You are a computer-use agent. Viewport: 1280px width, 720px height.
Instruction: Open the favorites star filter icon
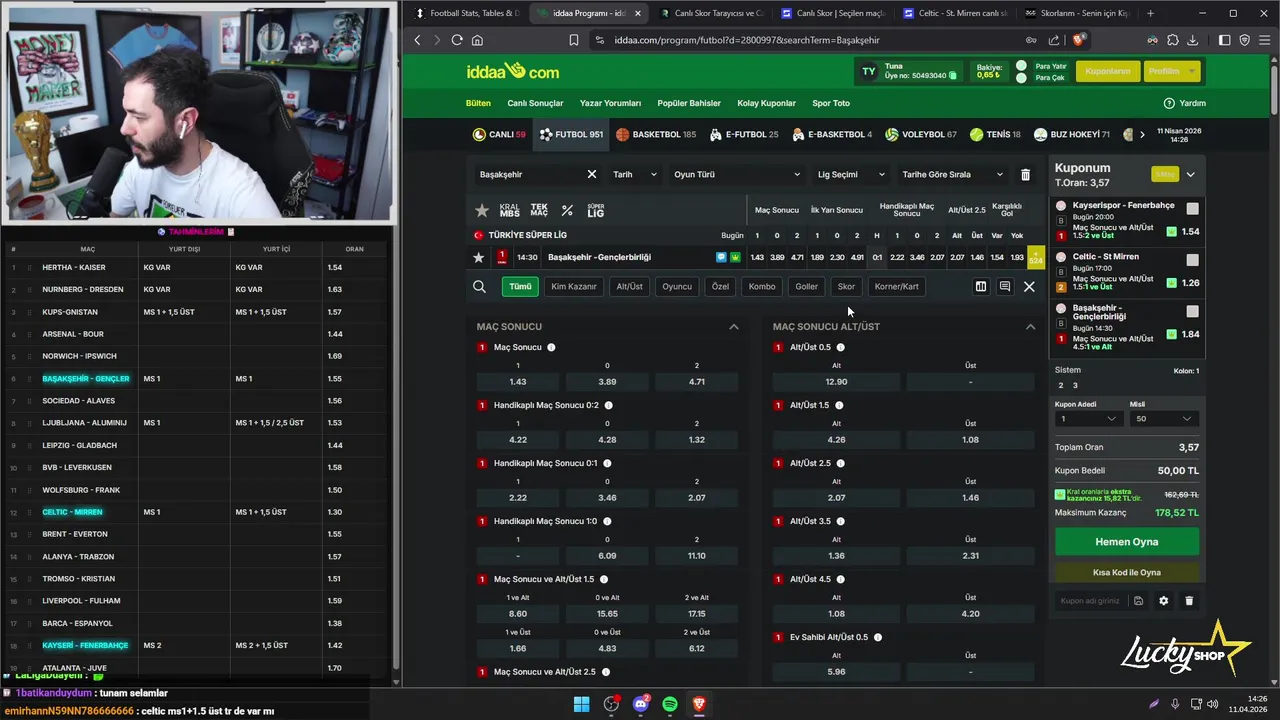click(x=482, y=211)
